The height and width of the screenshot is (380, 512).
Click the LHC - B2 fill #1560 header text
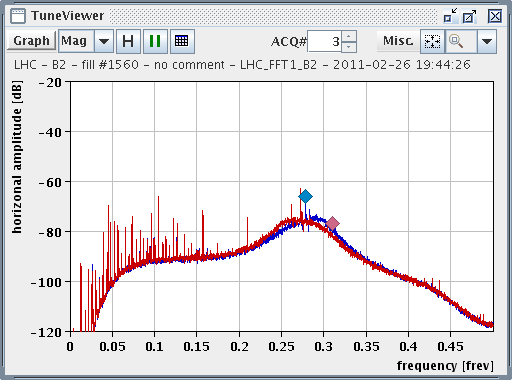[x=242, y=65]
